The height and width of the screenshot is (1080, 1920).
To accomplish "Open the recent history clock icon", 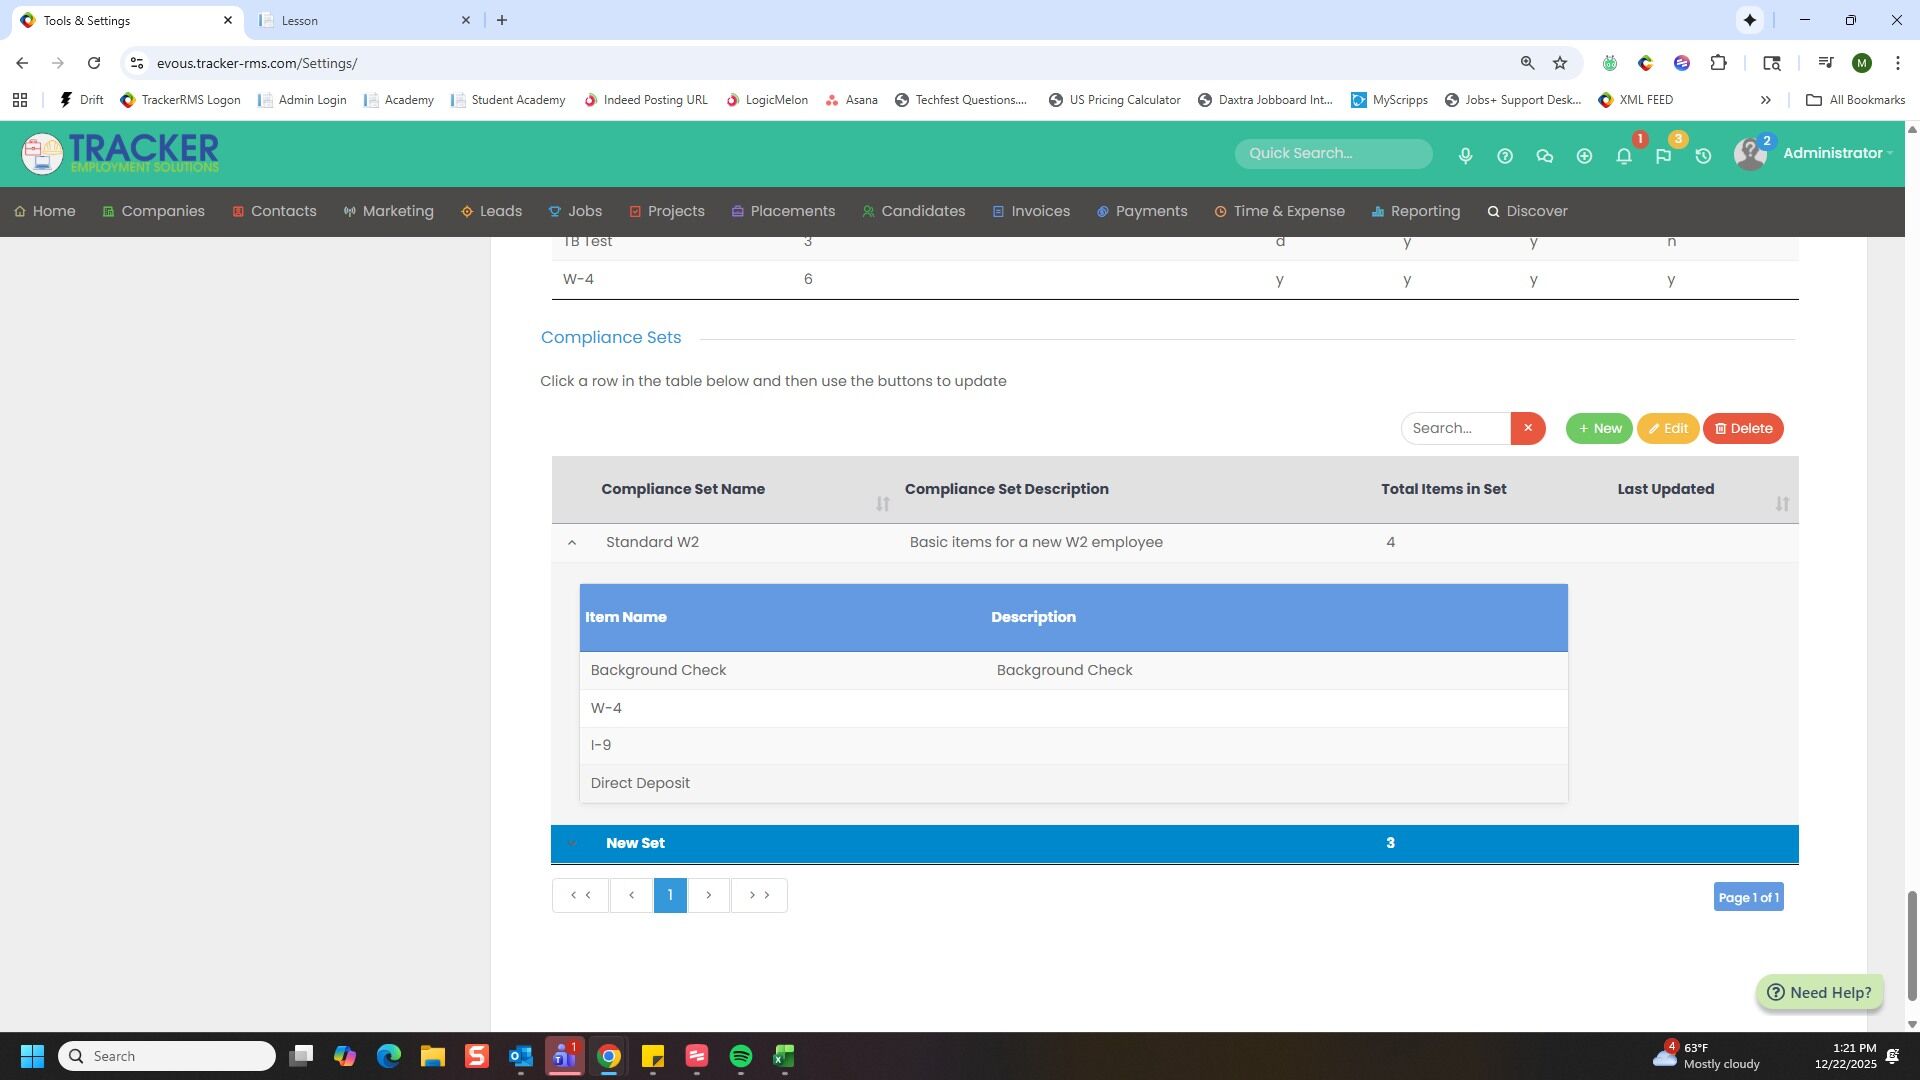I will pos(1703,156).
